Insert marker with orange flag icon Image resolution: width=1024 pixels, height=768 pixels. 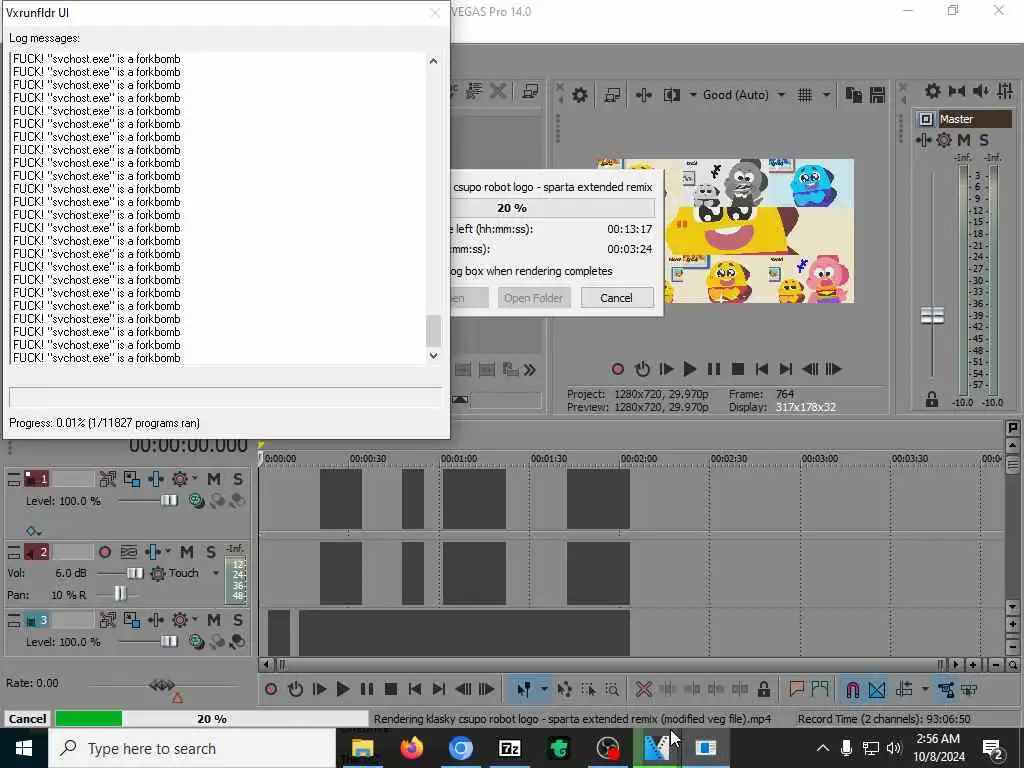pos(796,689)
